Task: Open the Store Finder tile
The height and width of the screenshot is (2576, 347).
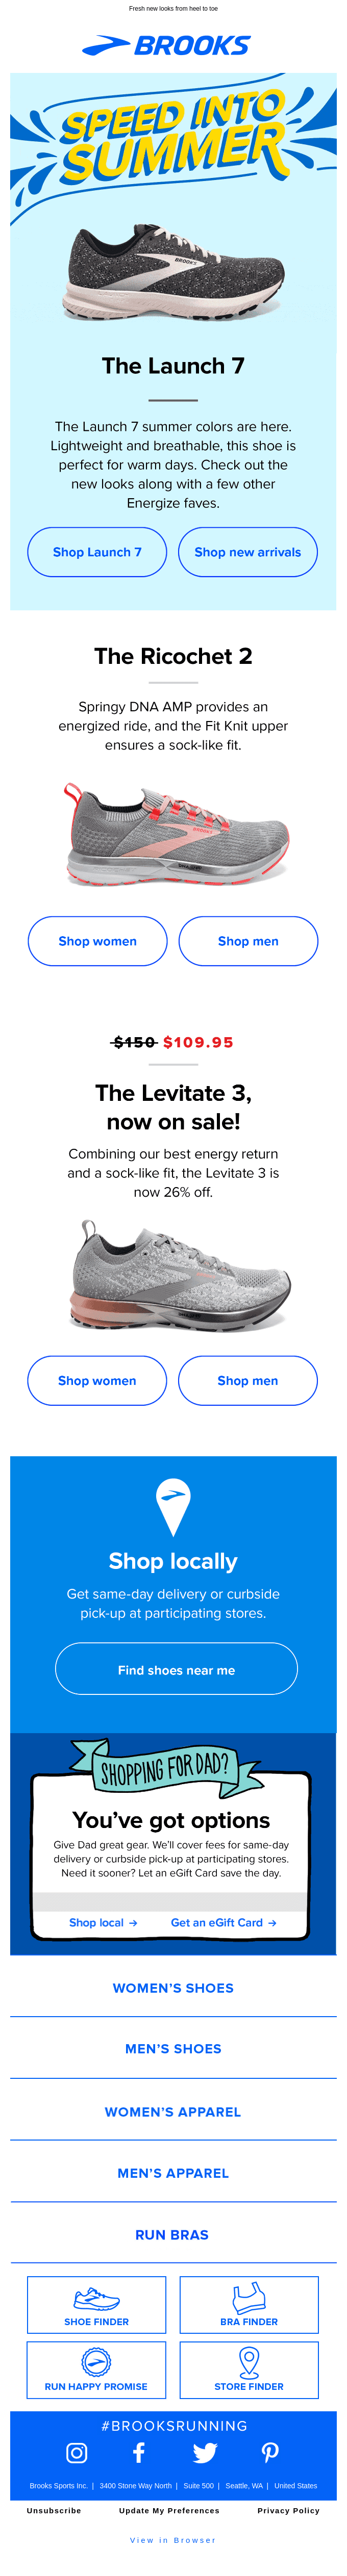Action: coord(249,2370)
